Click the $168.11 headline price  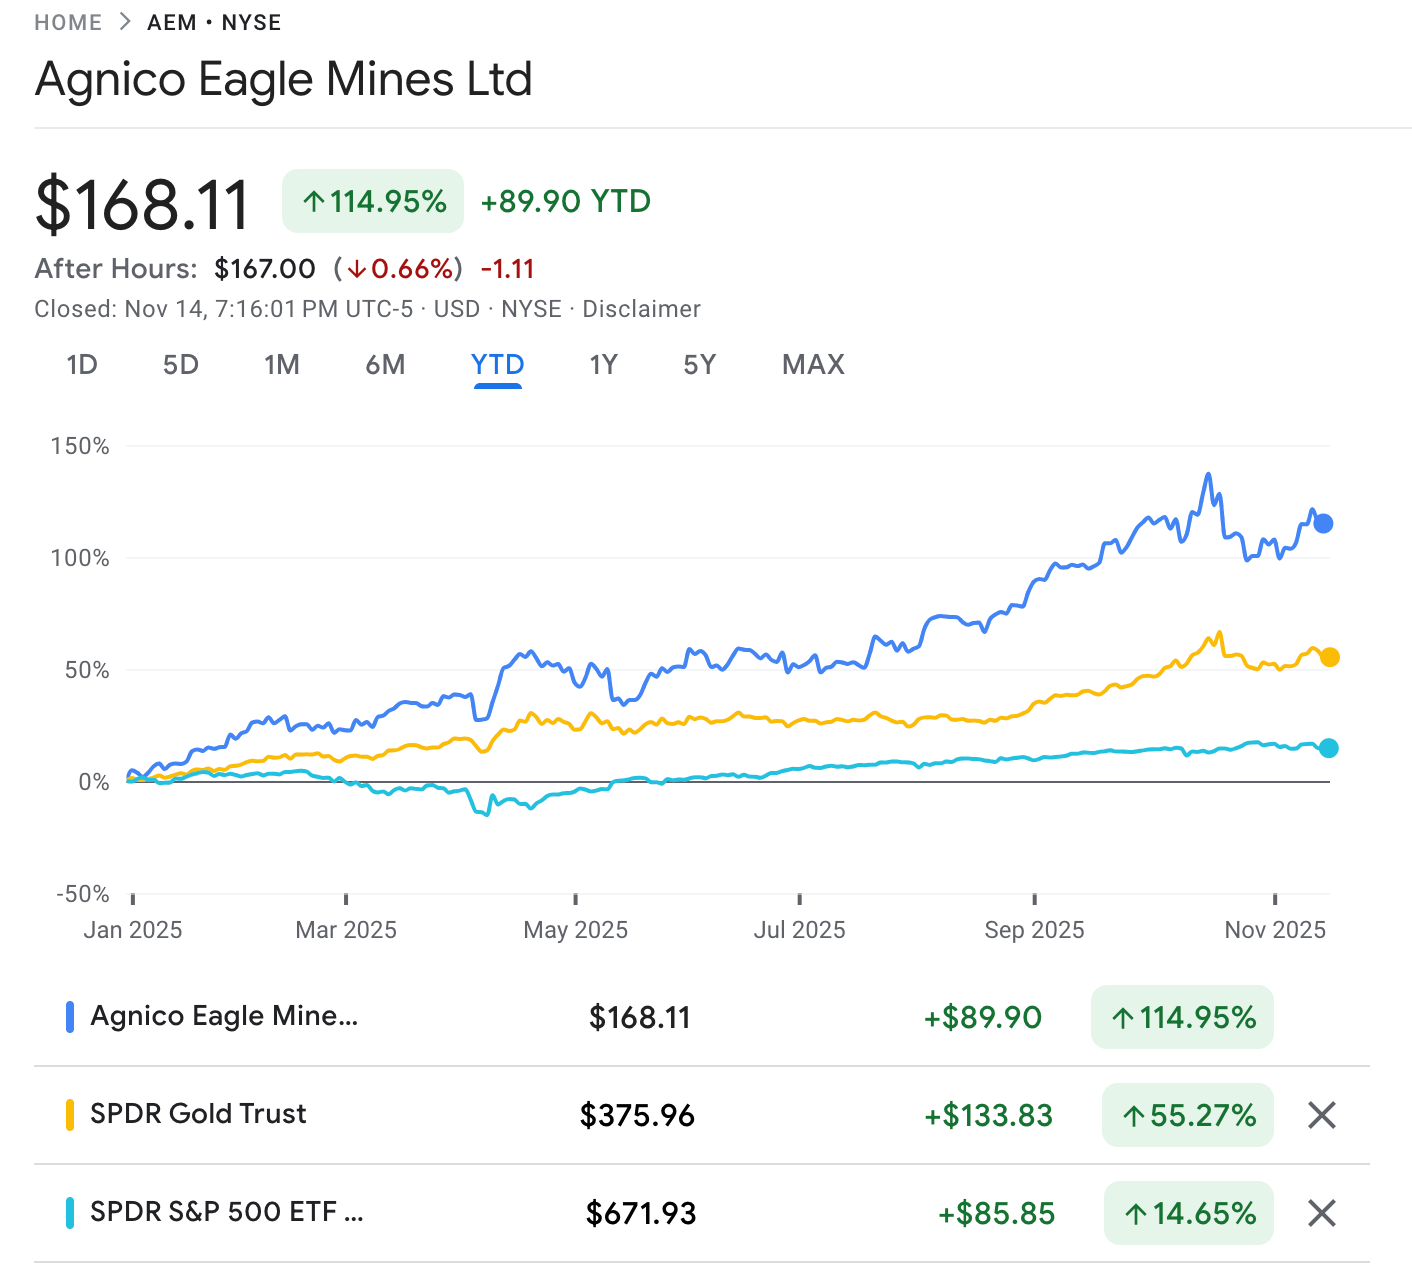coord(142,204)
